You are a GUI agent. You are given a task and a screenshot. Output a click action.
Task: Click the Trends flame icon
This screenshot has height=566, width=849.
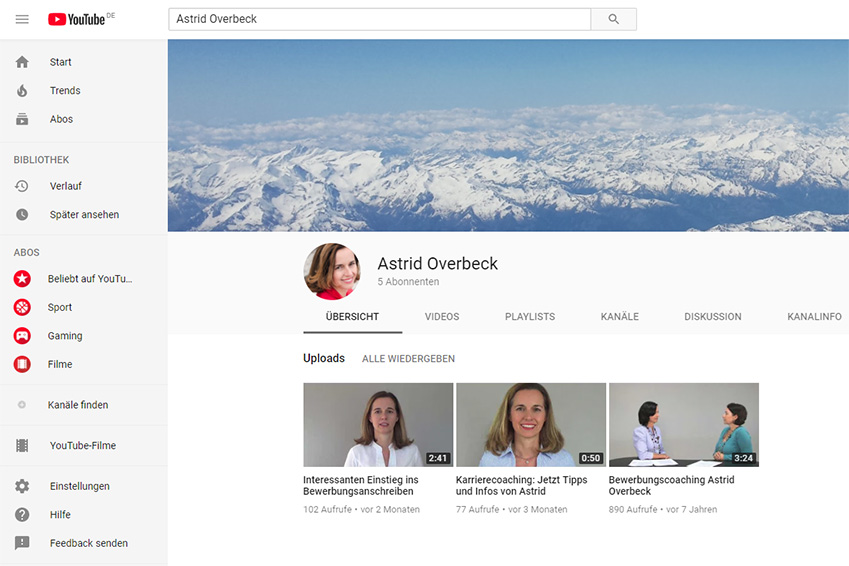[x=22, y=90]
